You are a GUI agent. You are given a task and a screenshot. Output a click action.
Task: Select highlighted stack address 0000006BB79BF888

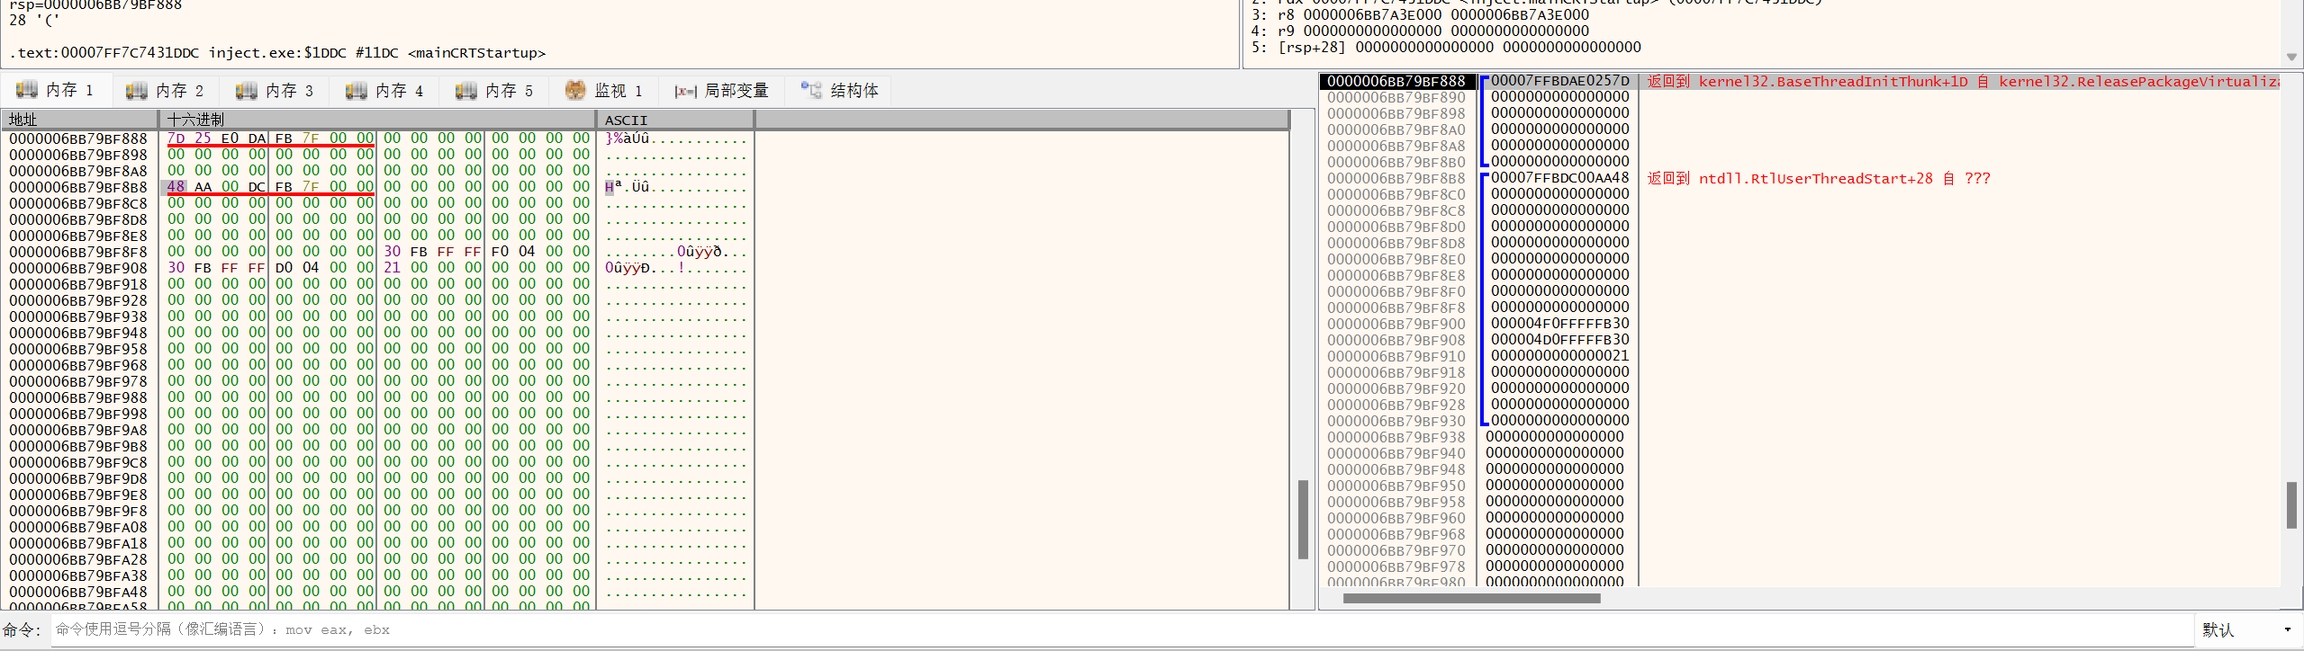pyautogui.click(x=1396, y=81)
